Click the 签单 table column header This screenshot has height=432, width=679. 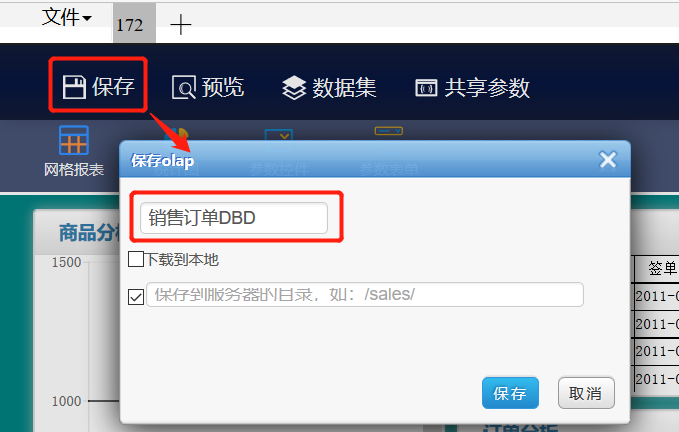[x=662, y=269]
